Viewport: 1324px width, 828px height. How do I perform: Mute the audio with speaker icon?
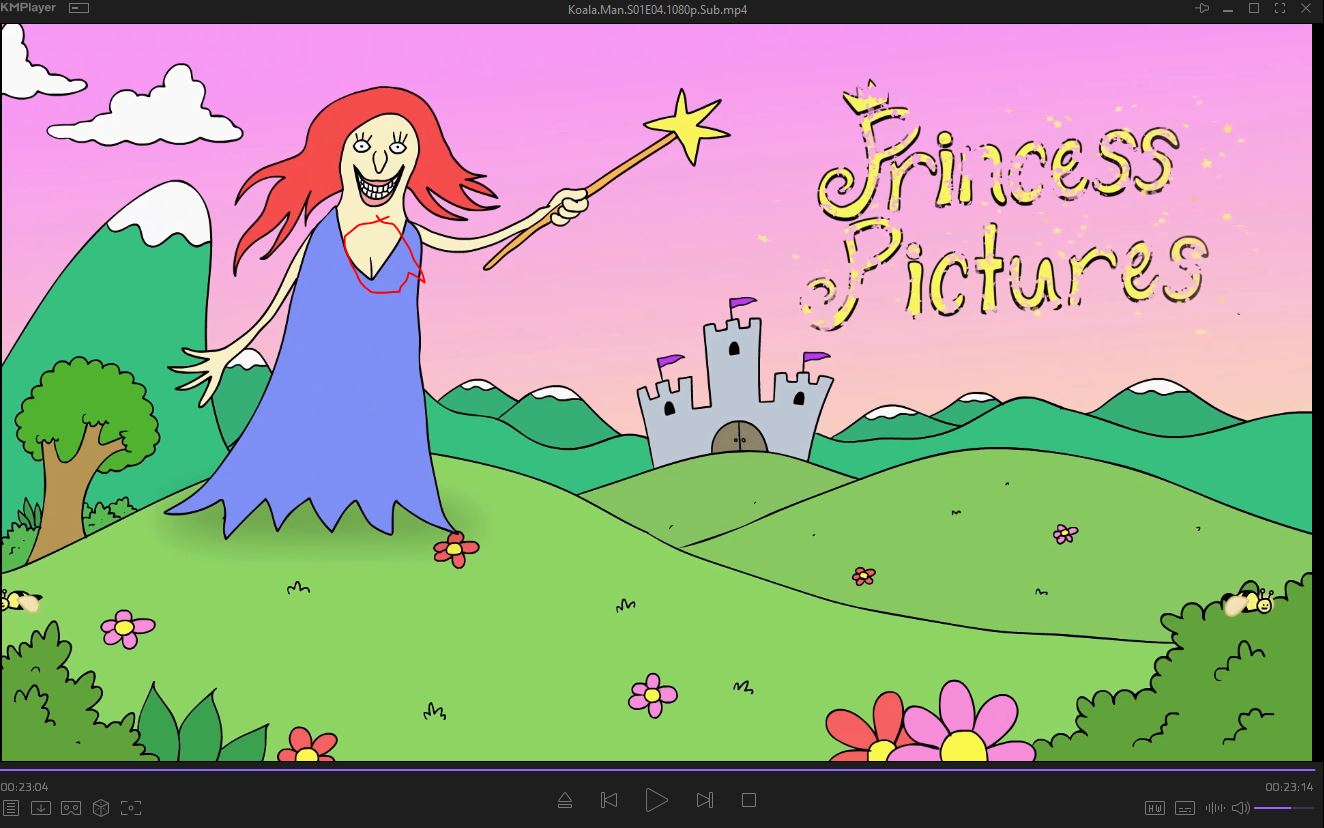click(x=1240, y=808)
